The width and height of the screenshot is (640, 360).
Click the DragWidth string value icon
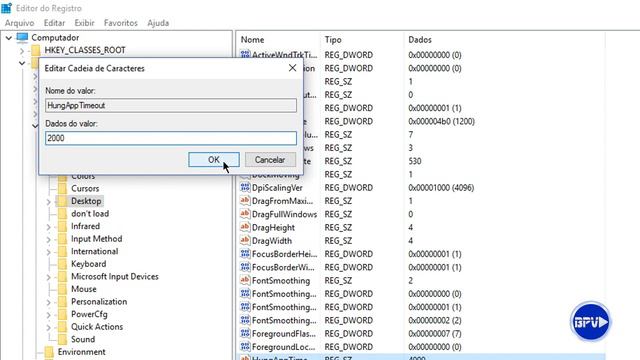tap(245, 240)
